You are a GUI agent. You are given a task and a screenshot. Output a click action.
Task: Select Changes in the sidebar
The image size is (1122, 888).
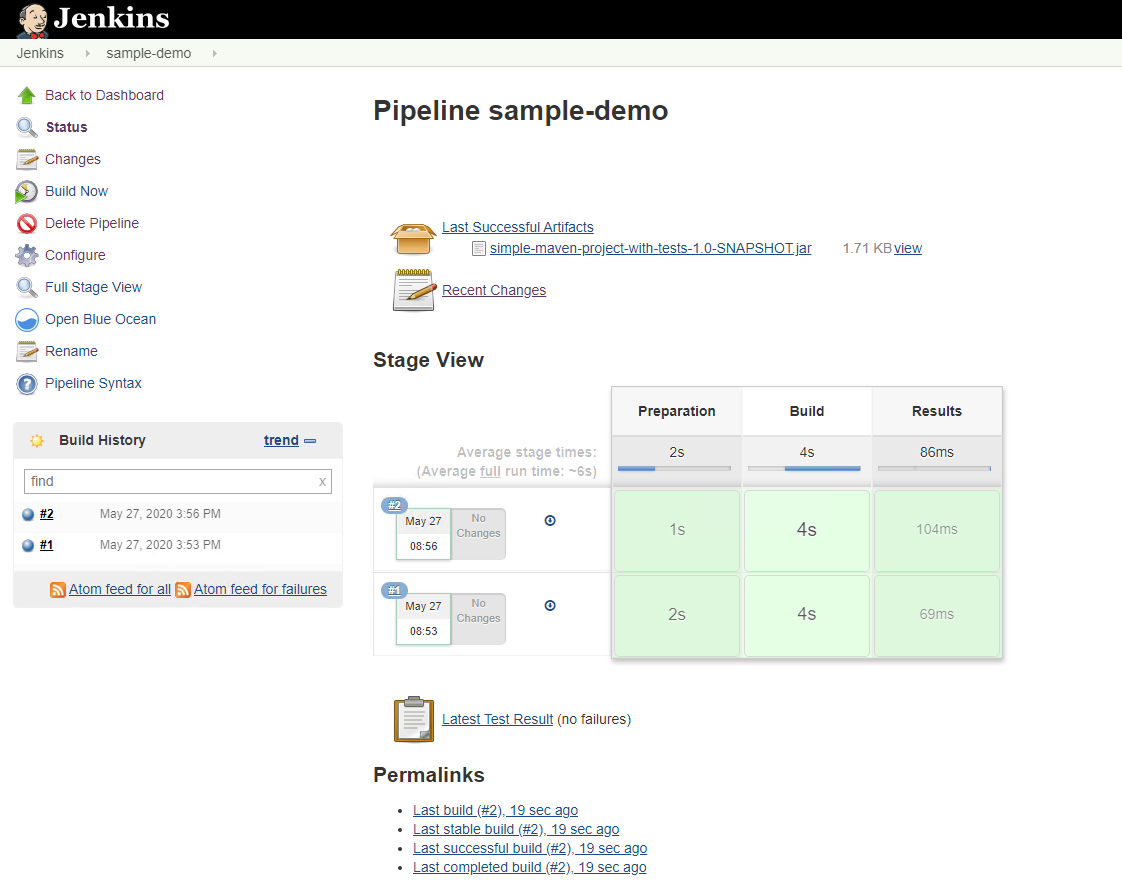click(x=73, y=160)
